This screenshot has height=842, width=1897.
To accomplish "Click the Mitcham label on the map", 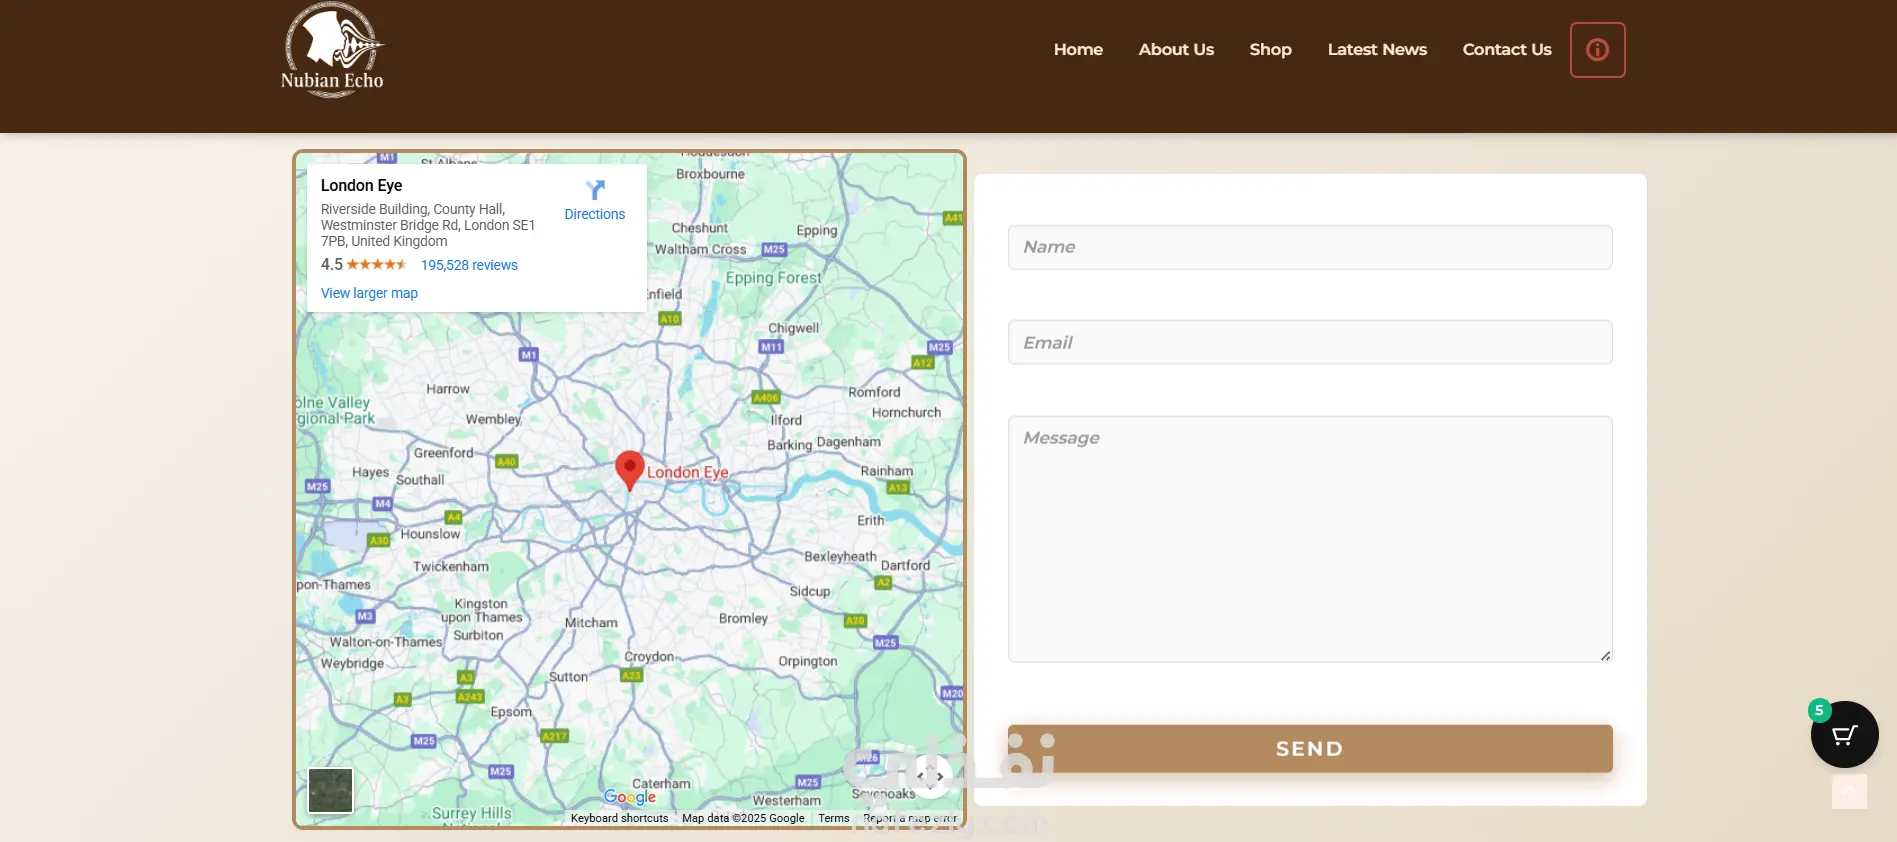I will (591, 622).
